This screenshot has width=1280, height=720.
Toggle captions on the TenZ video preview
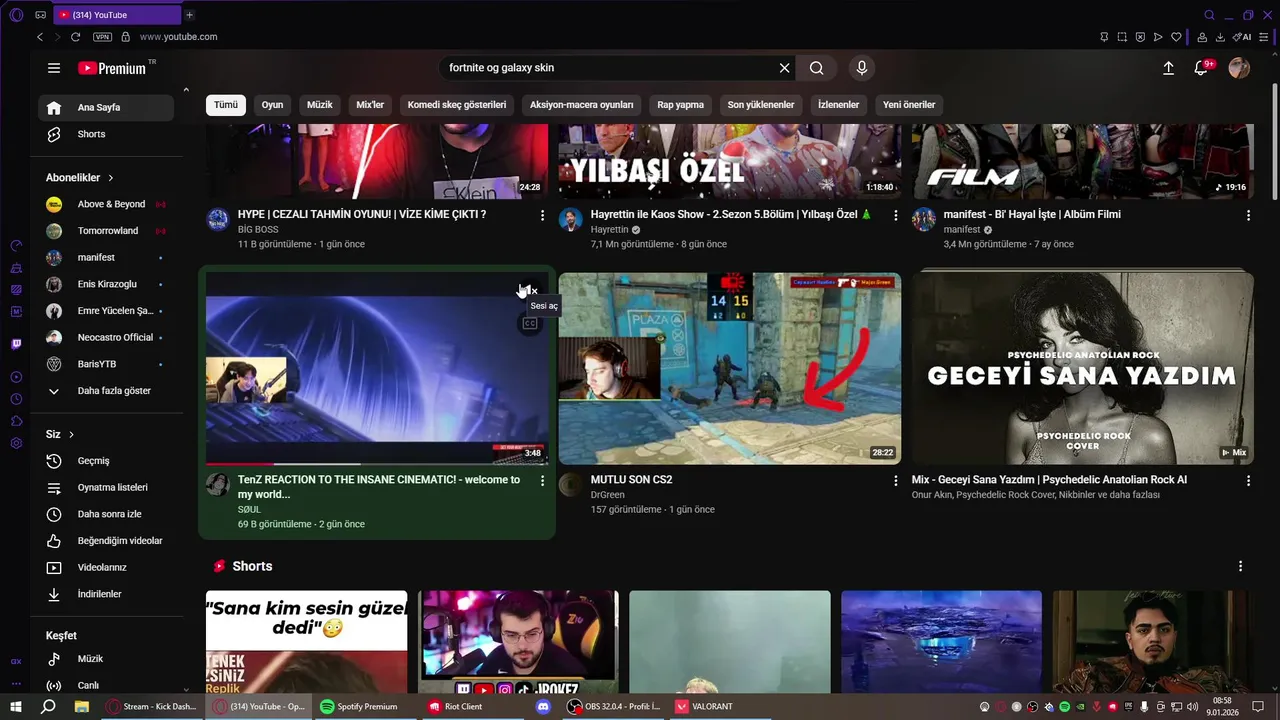click(x=530, y=323)
